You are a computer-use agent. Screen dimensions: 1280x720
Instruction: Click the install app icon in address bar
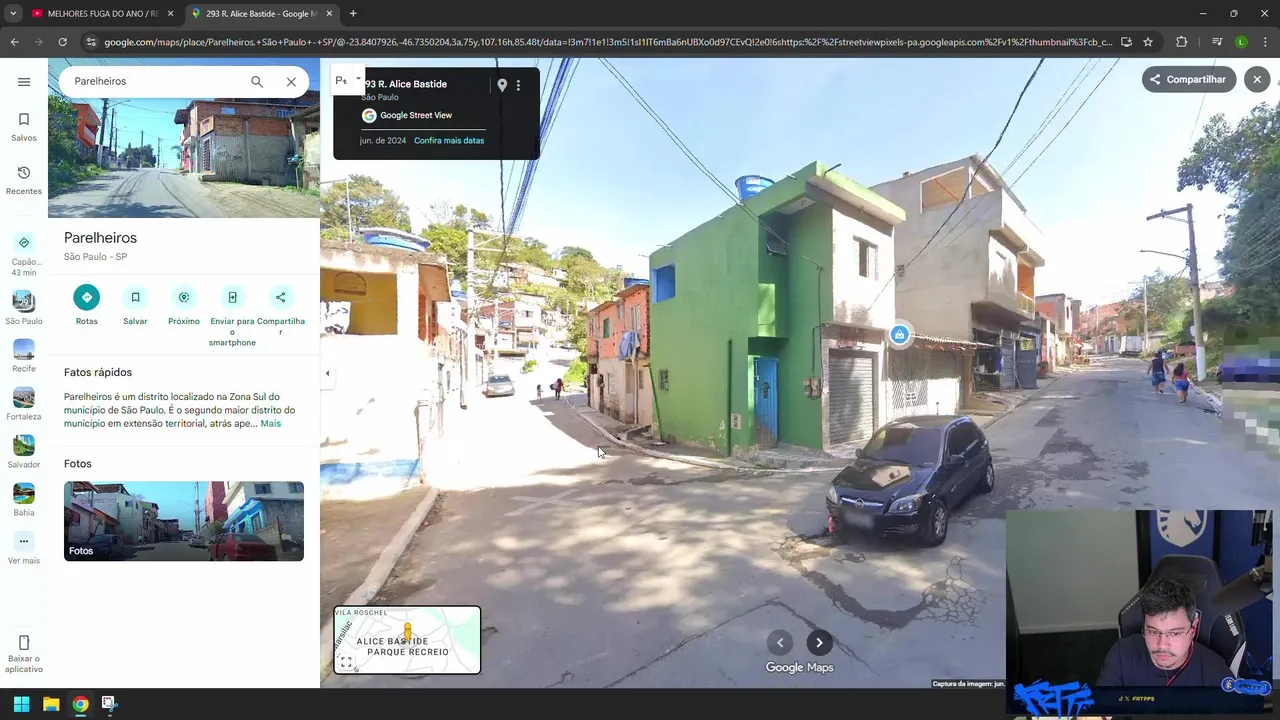coord(1126,42)
